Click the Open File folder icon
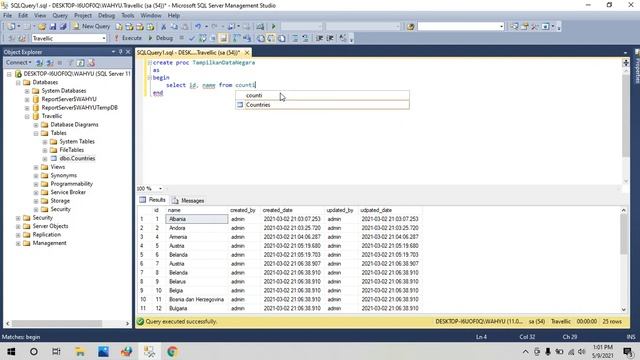The image size is (640, 360). coord(42,27)
